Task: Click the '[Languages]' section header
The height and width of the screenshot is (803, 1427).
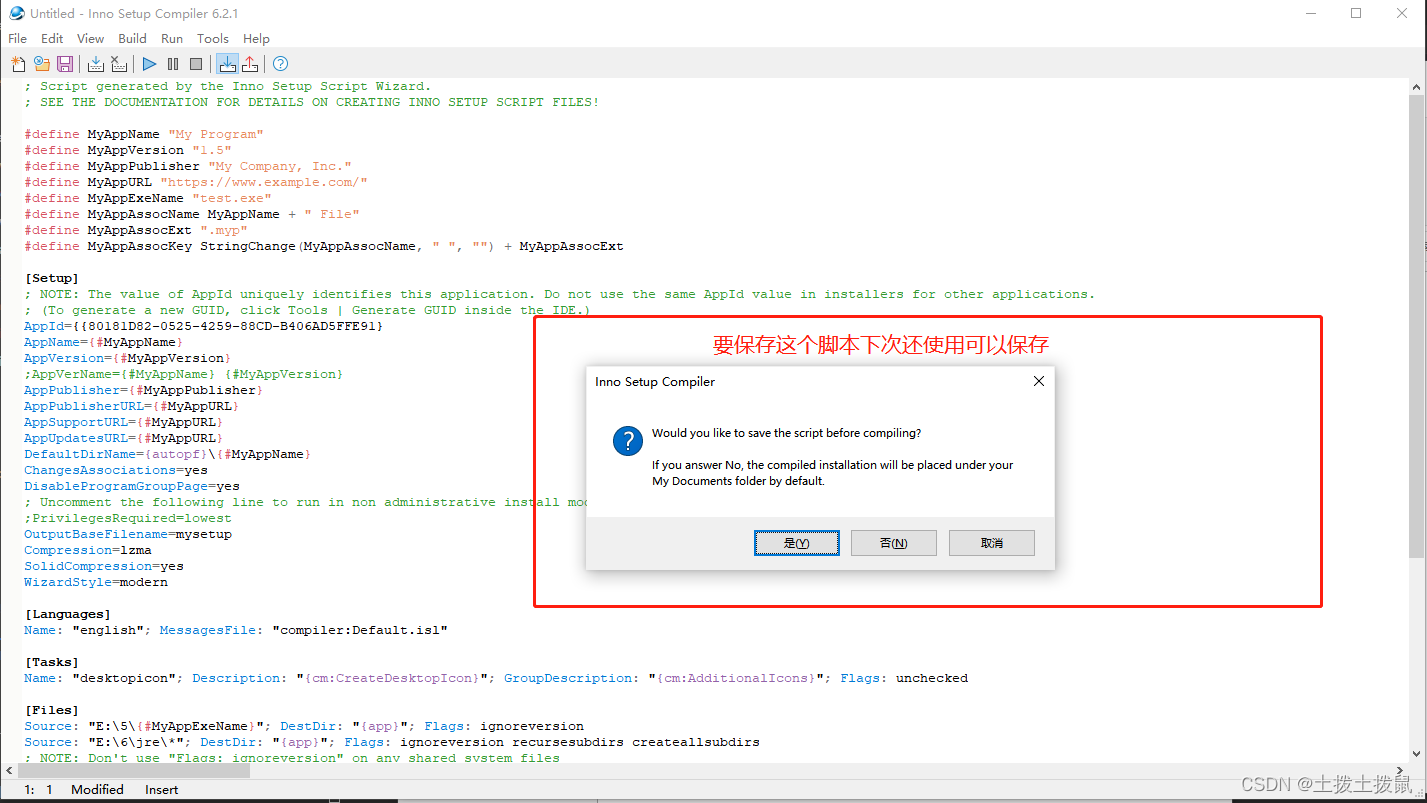Action: (68, 614)
